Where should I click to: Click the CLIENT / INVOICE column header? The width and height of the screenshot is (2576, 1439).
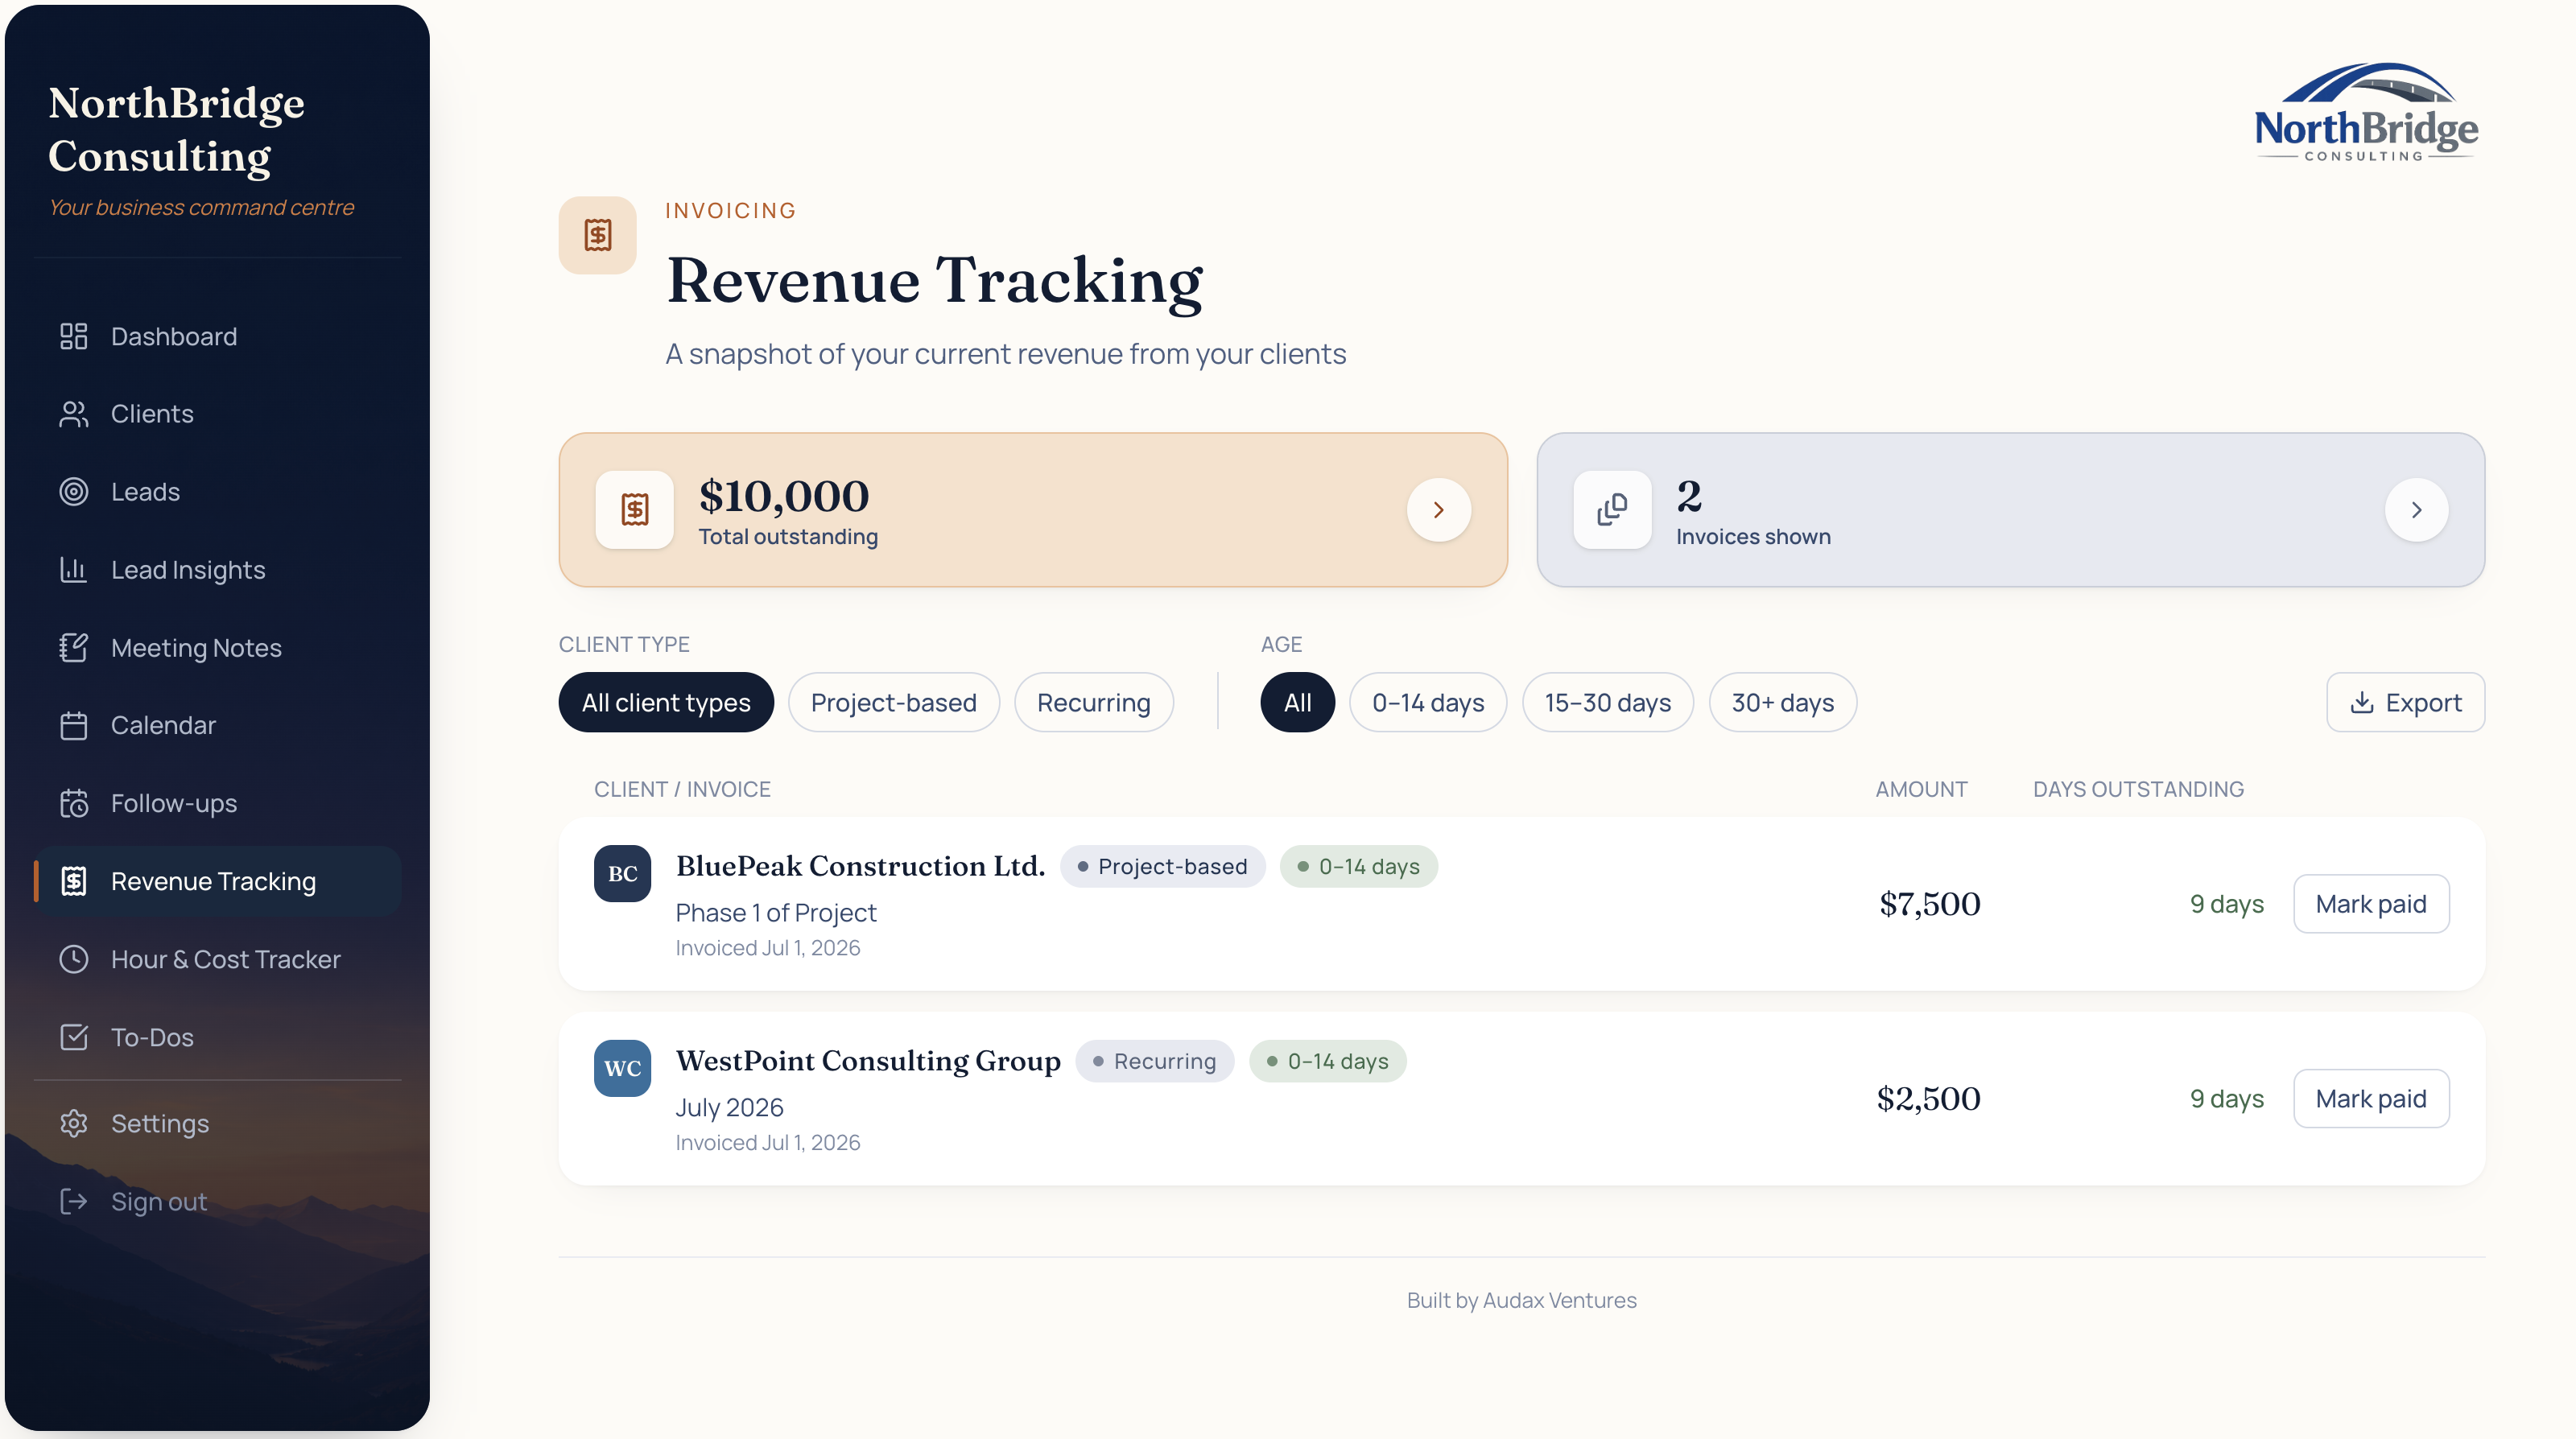coord(682,789)
